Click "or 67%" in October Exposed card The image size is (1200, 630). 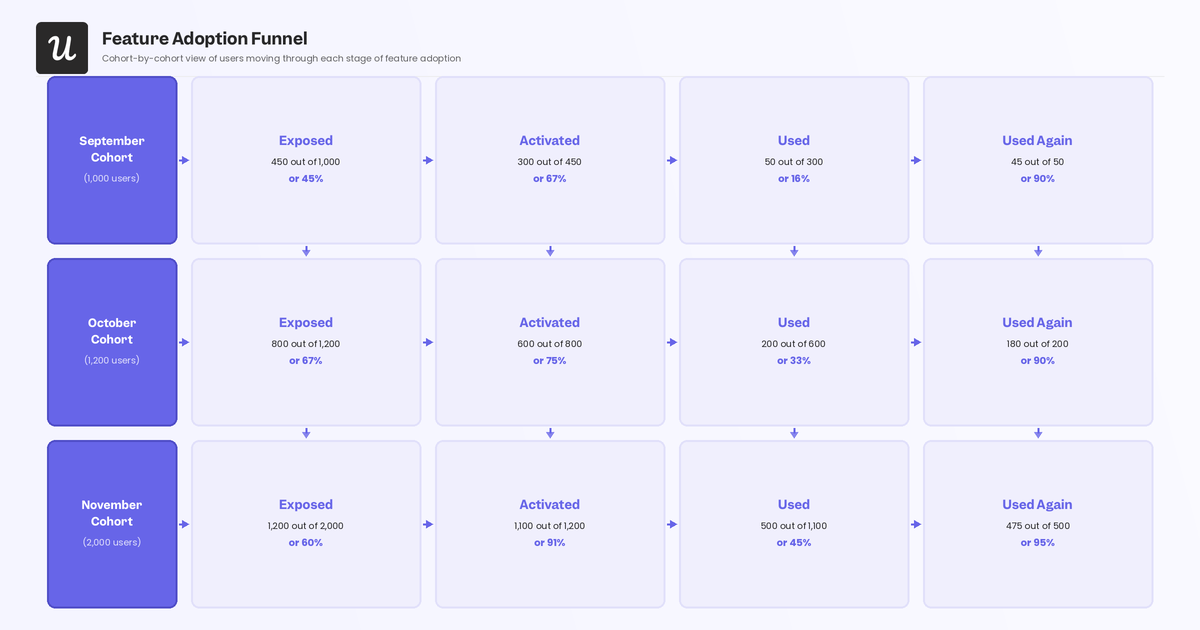306,361
